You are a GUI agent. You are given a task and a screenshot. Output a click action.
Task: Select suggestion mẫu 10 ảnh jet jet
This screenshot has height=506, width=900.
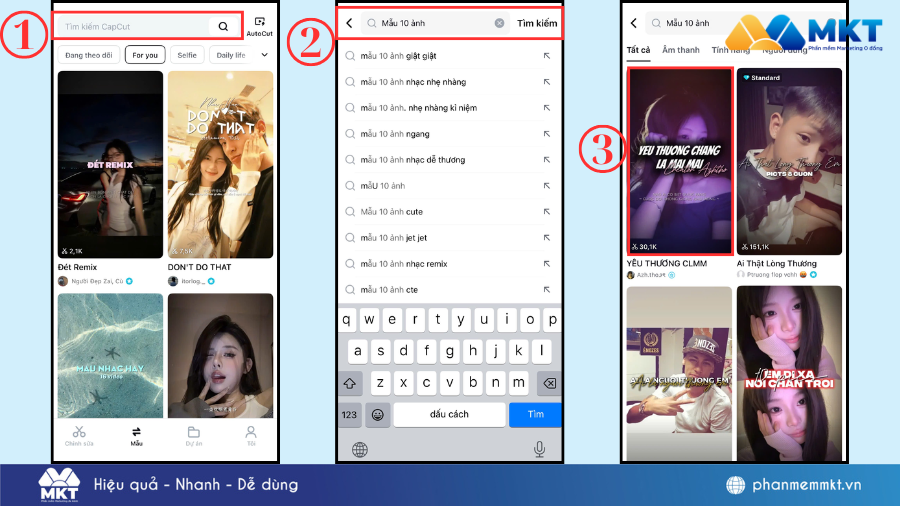pyautogui.click(x=449, y=238)
